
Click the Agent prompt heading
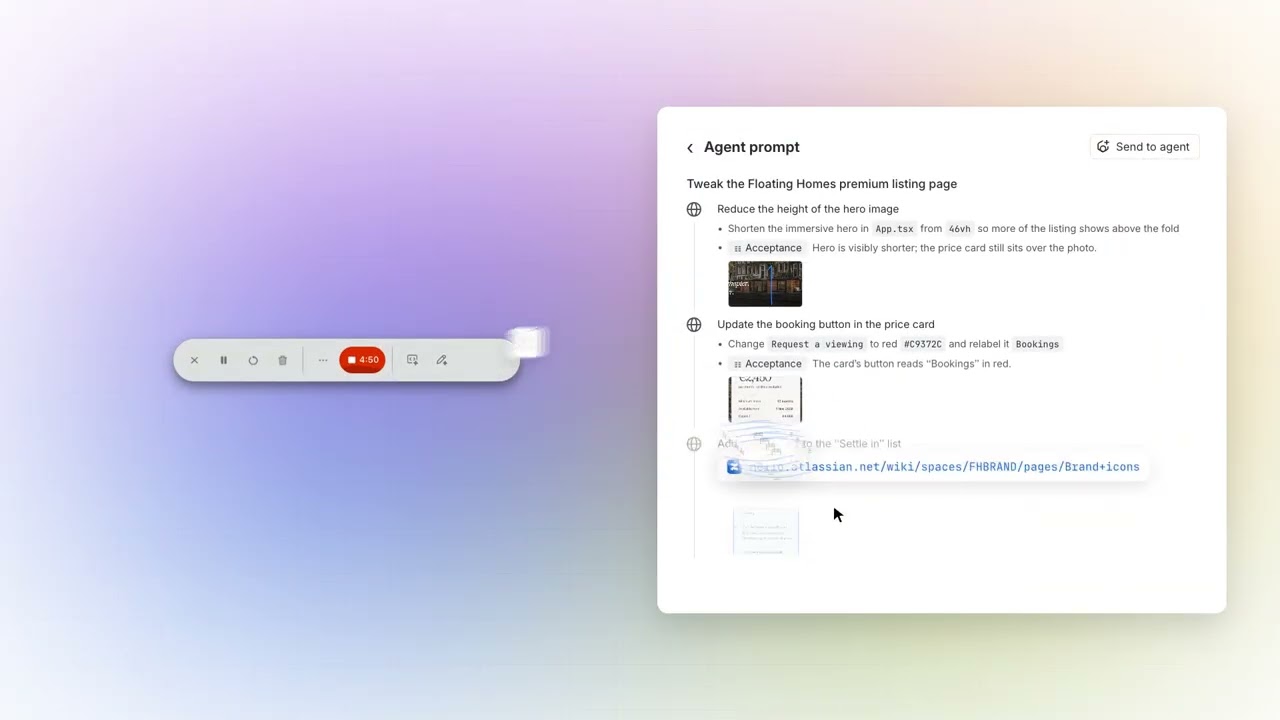752,147
